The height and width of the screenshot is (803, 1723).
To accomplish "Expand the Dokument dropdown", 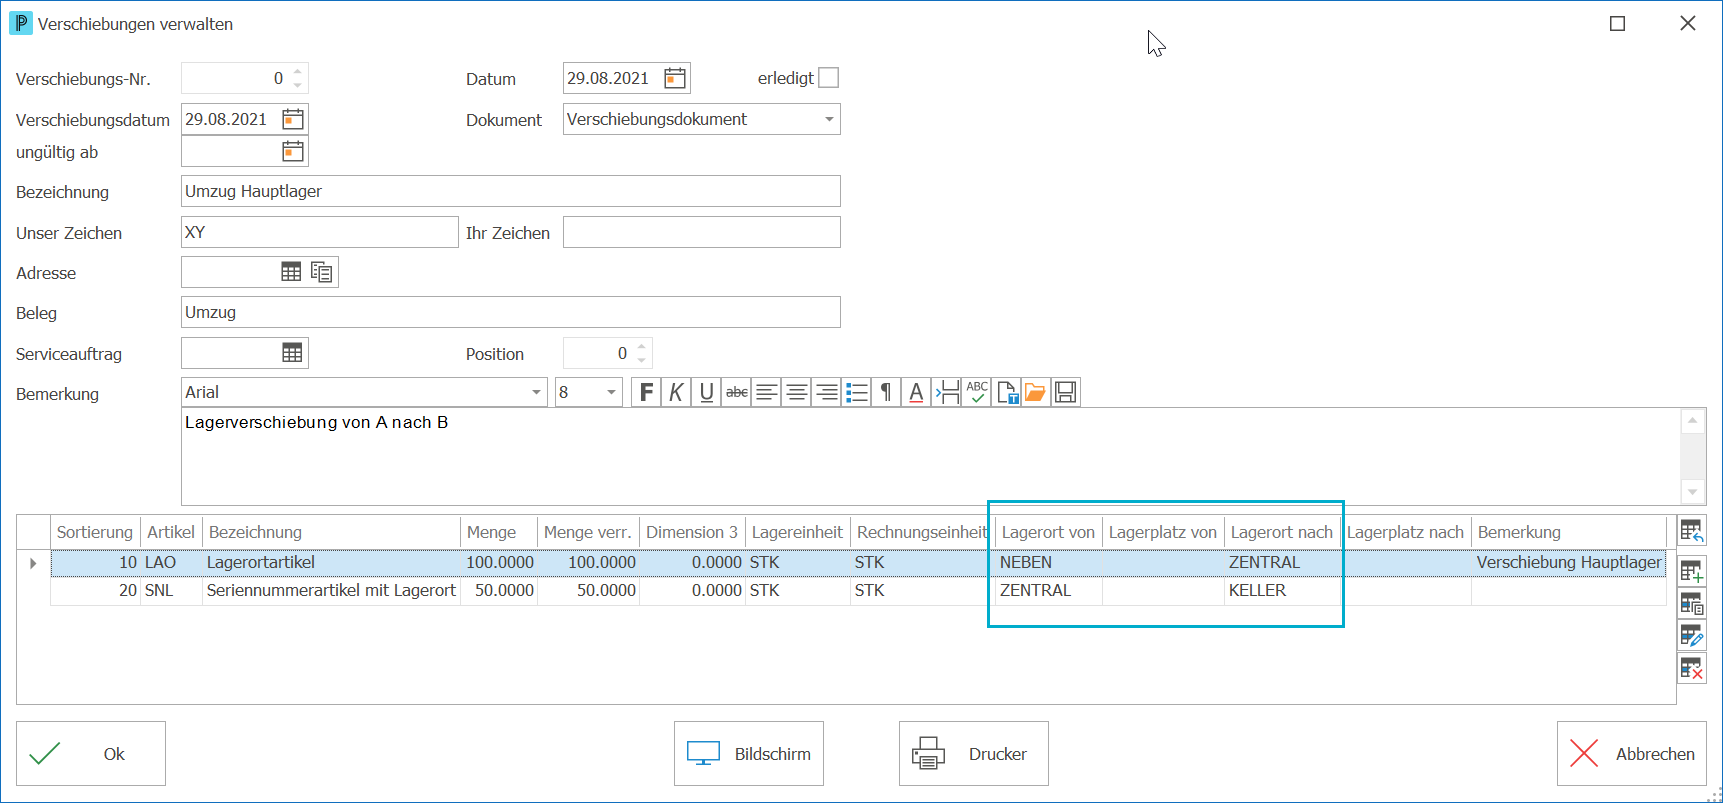I will tap(829, 119).
